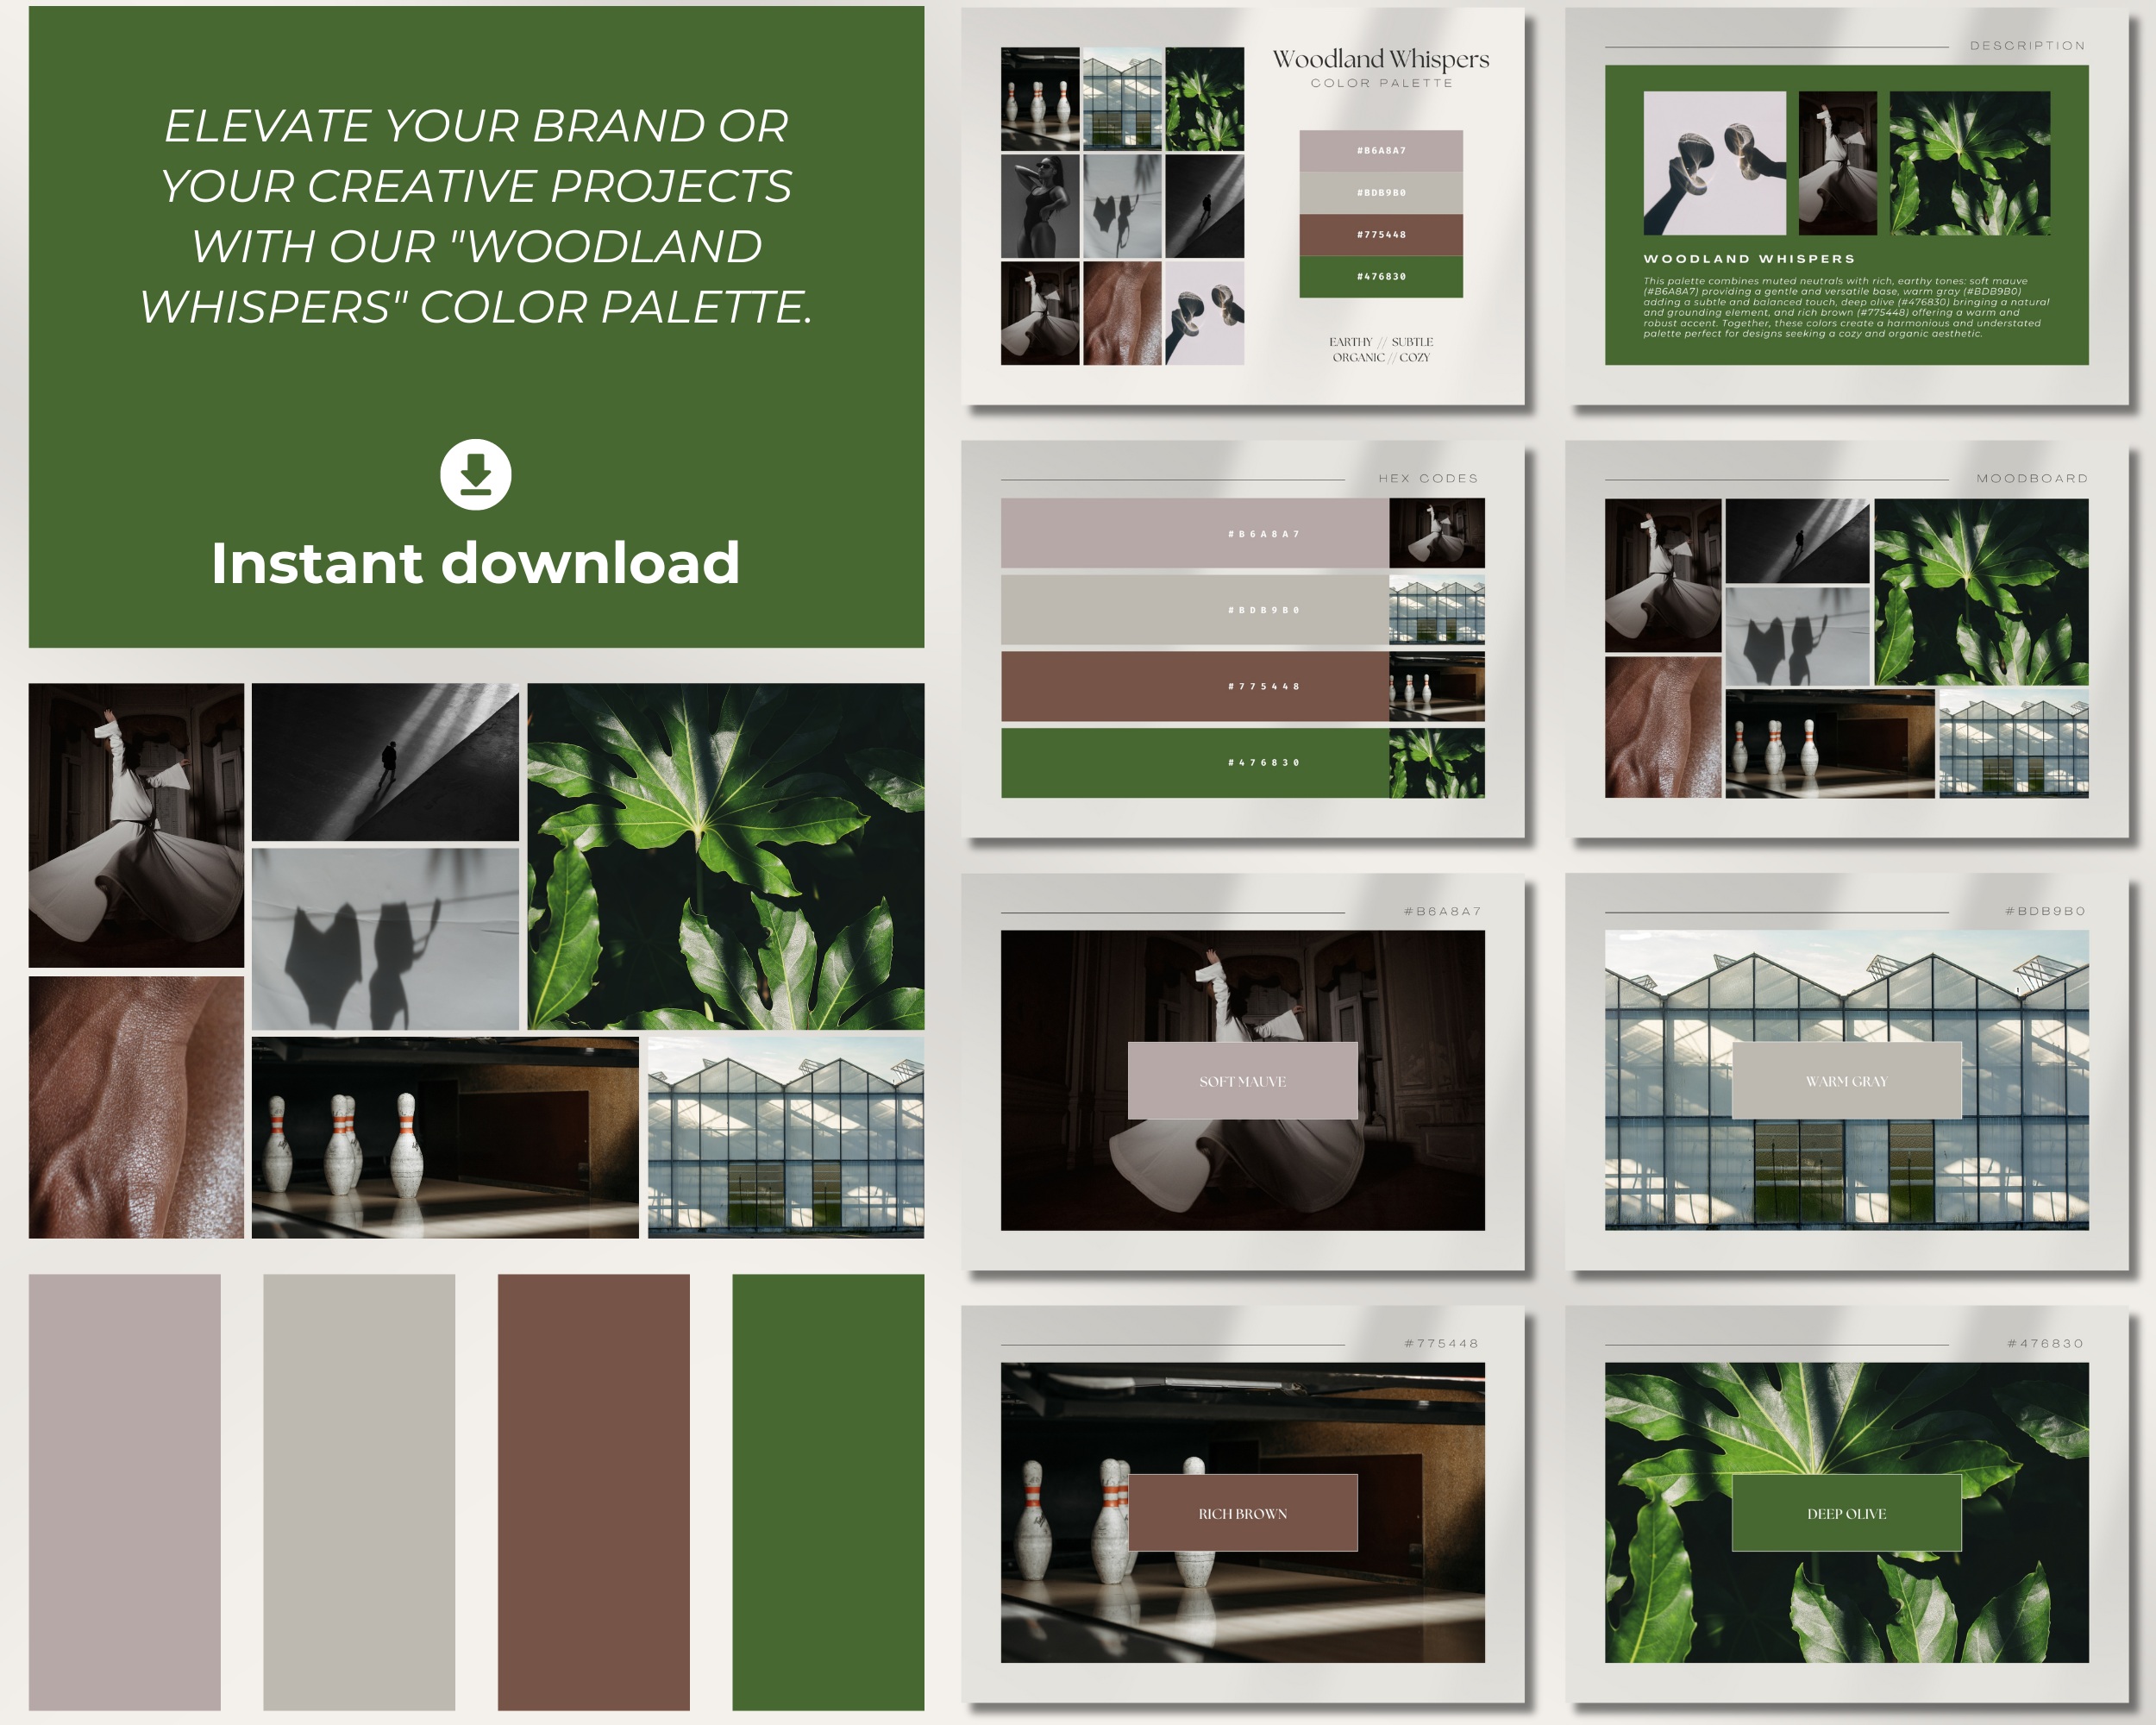Screen dimensions: 2156x1725
Task: Select the WARM GRAY label box
Action: (x=1846, y=1081)
